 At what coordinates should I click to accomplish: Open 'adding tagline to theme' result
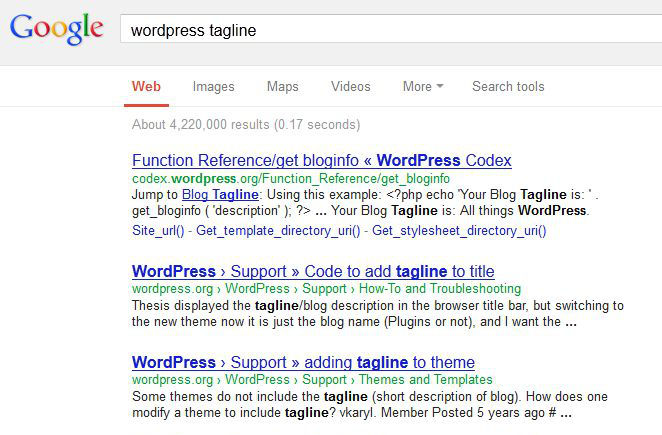coord(303,362)
